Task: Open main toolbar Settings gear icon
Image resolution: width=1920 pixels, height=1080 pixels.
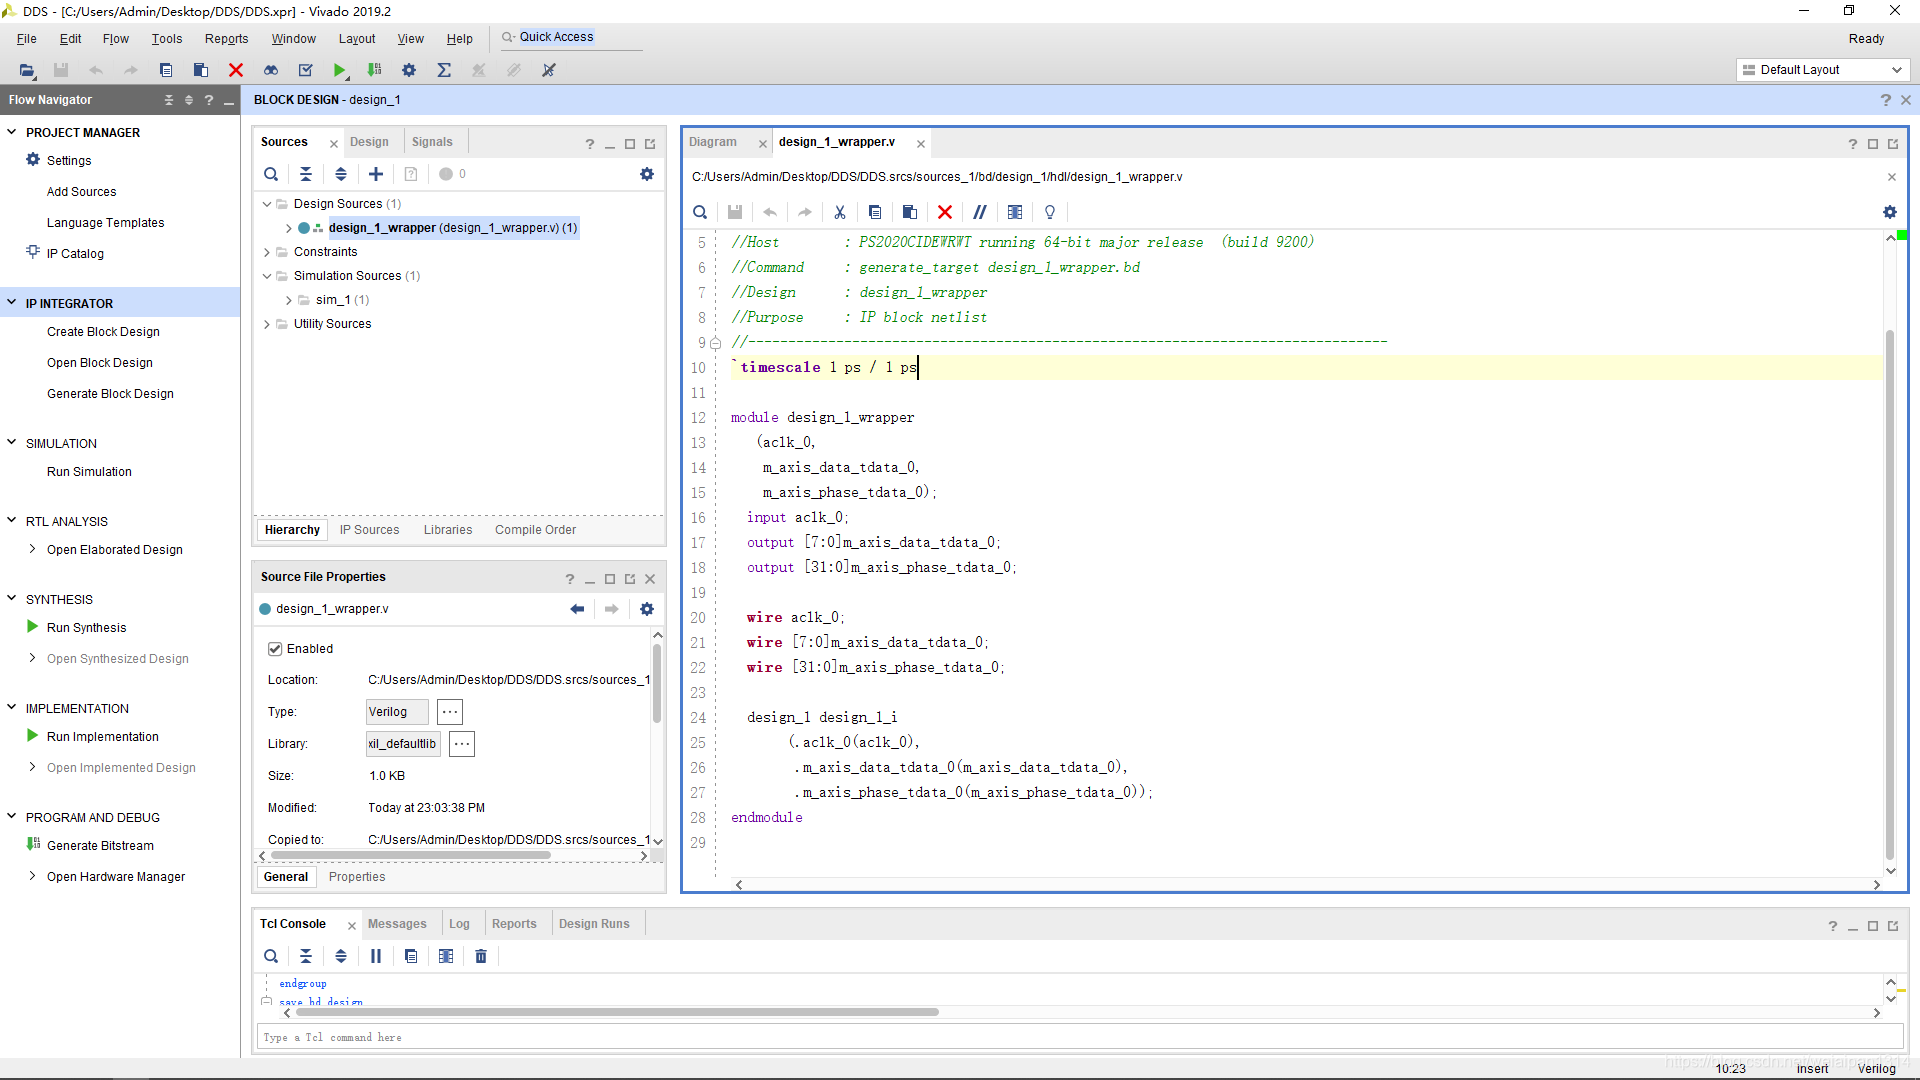Action: 409,70
